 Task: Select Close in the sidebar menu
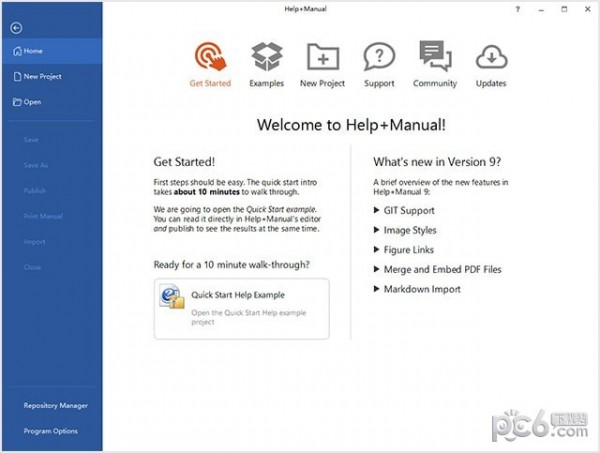click(x=33, y=267)
